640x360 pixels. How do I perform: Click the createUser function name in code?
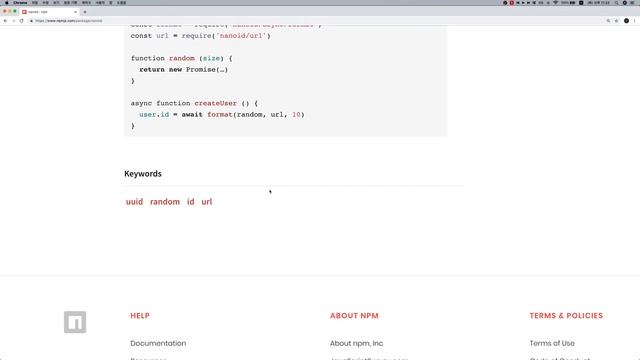click(216, 103)
